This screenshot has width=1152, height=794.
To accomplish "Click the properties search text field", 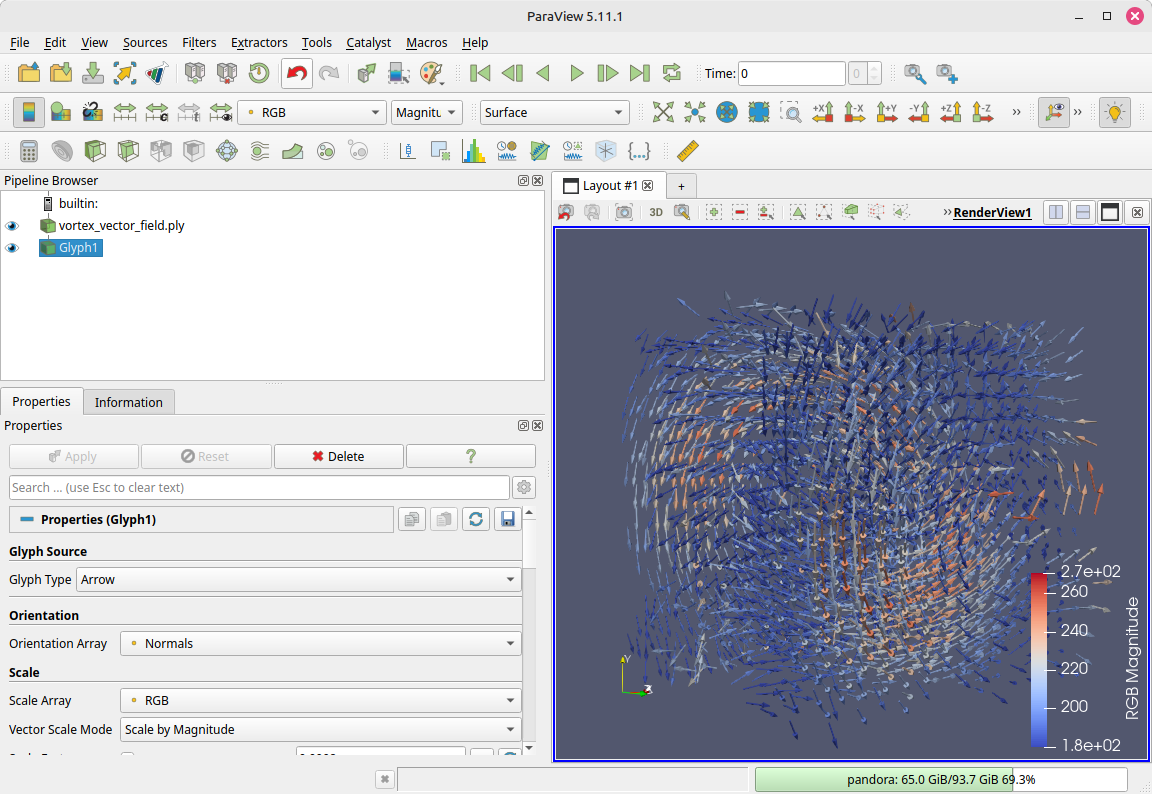I will (258, 488).
